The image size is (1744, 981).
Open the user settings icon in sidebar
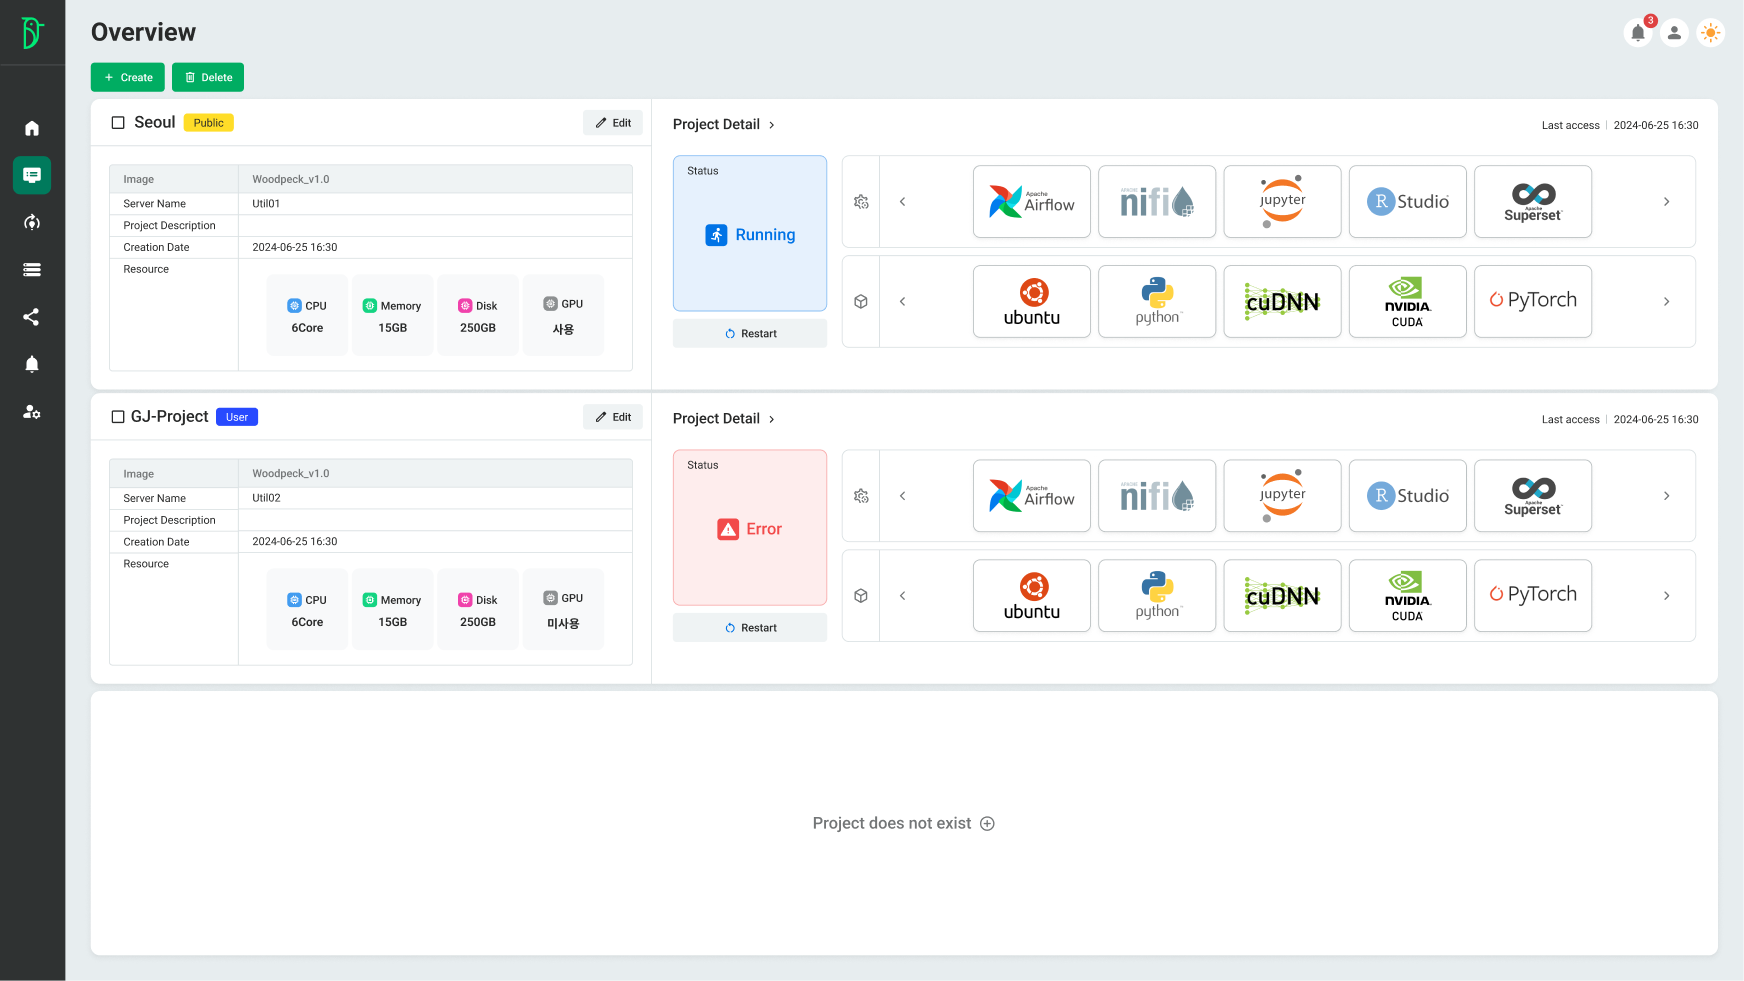32,411
